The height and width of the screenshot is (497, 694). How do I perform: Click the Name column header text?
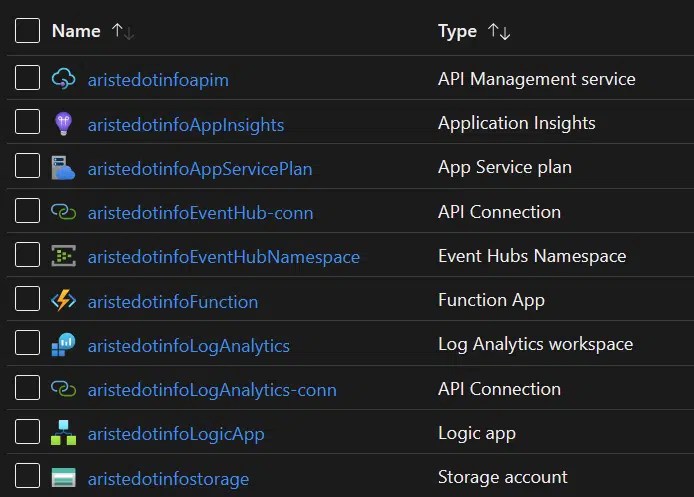pyautogui.click(x=76, y=31)
